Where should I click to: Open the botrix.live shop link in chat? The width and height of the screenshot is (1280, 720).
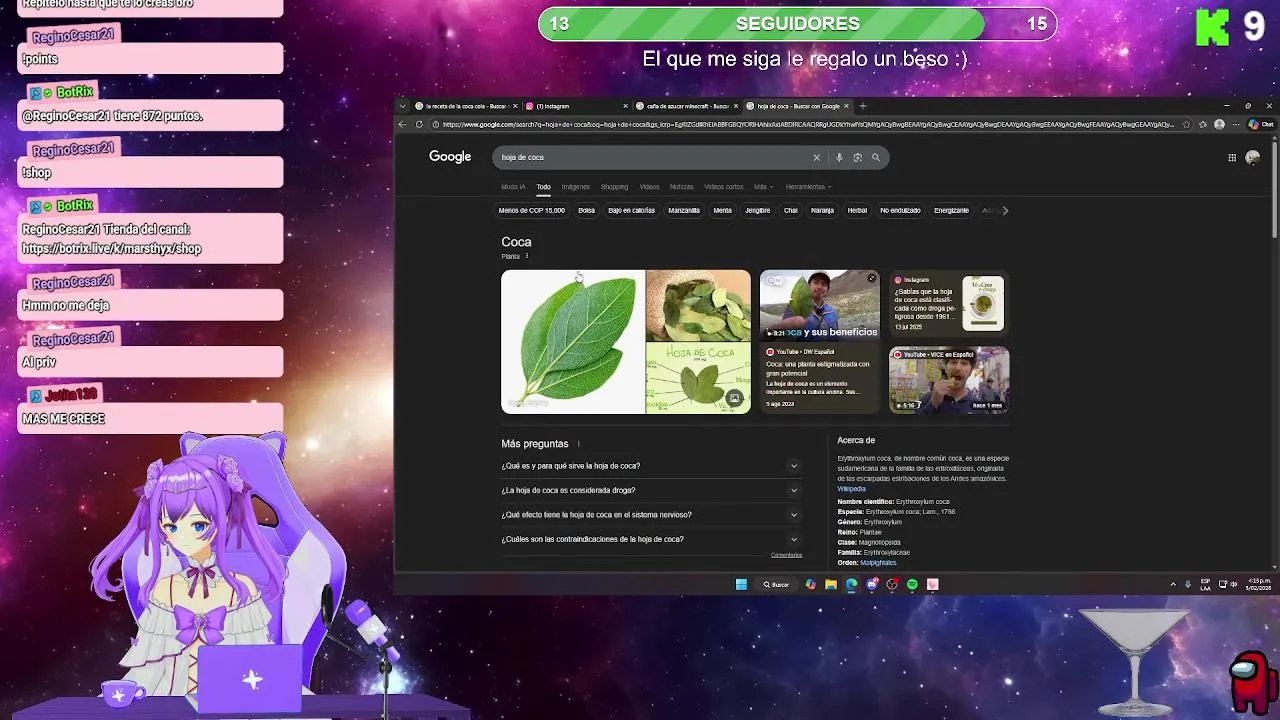(x=111, y=249)
